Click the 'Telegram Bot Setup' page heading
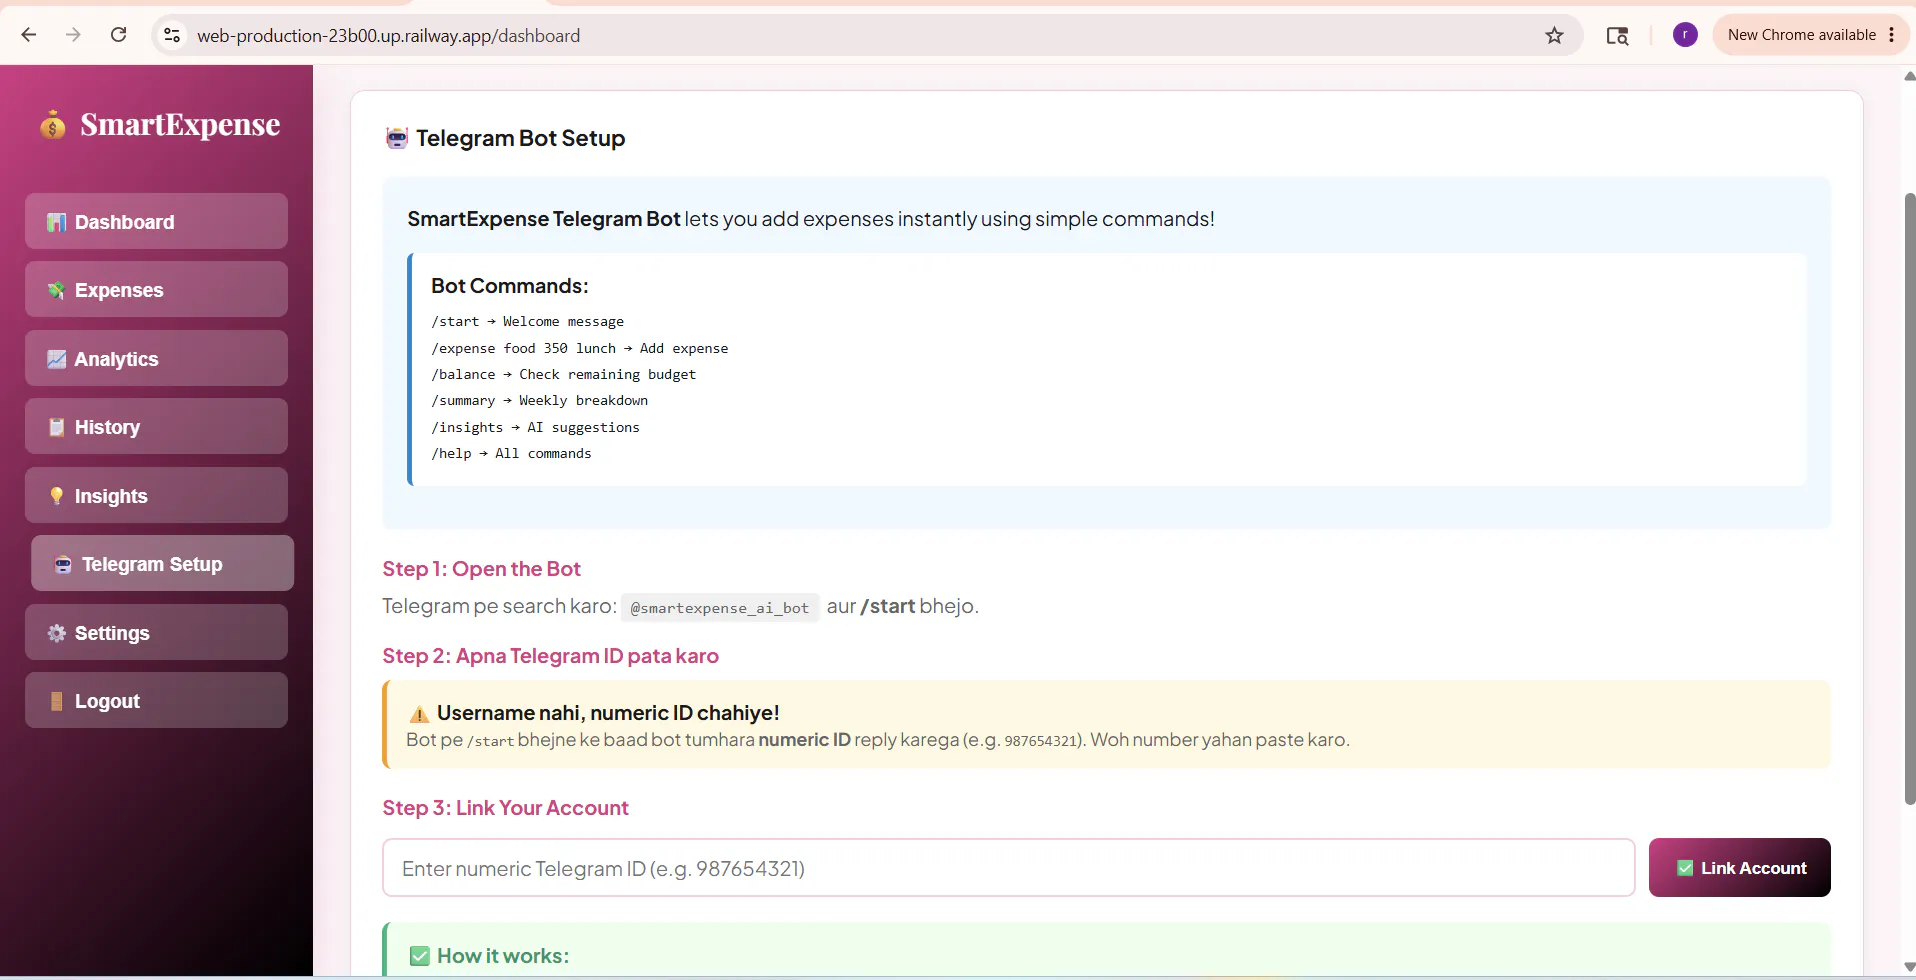This screenshot has height=980, width=1916. (521, 138)
